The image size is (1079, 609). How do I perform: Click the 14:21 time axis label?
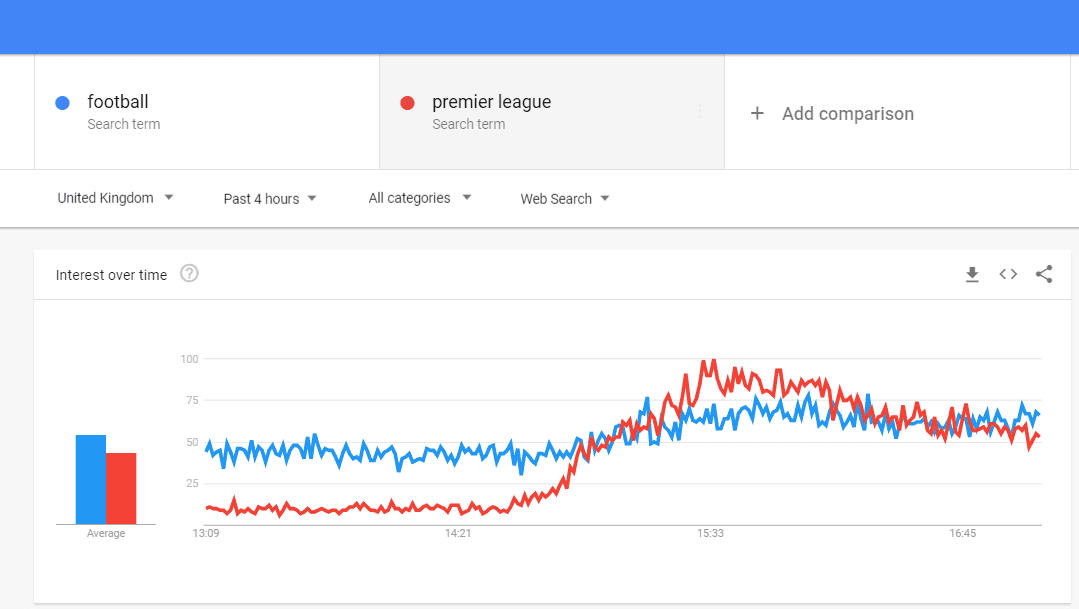[458, 533]
